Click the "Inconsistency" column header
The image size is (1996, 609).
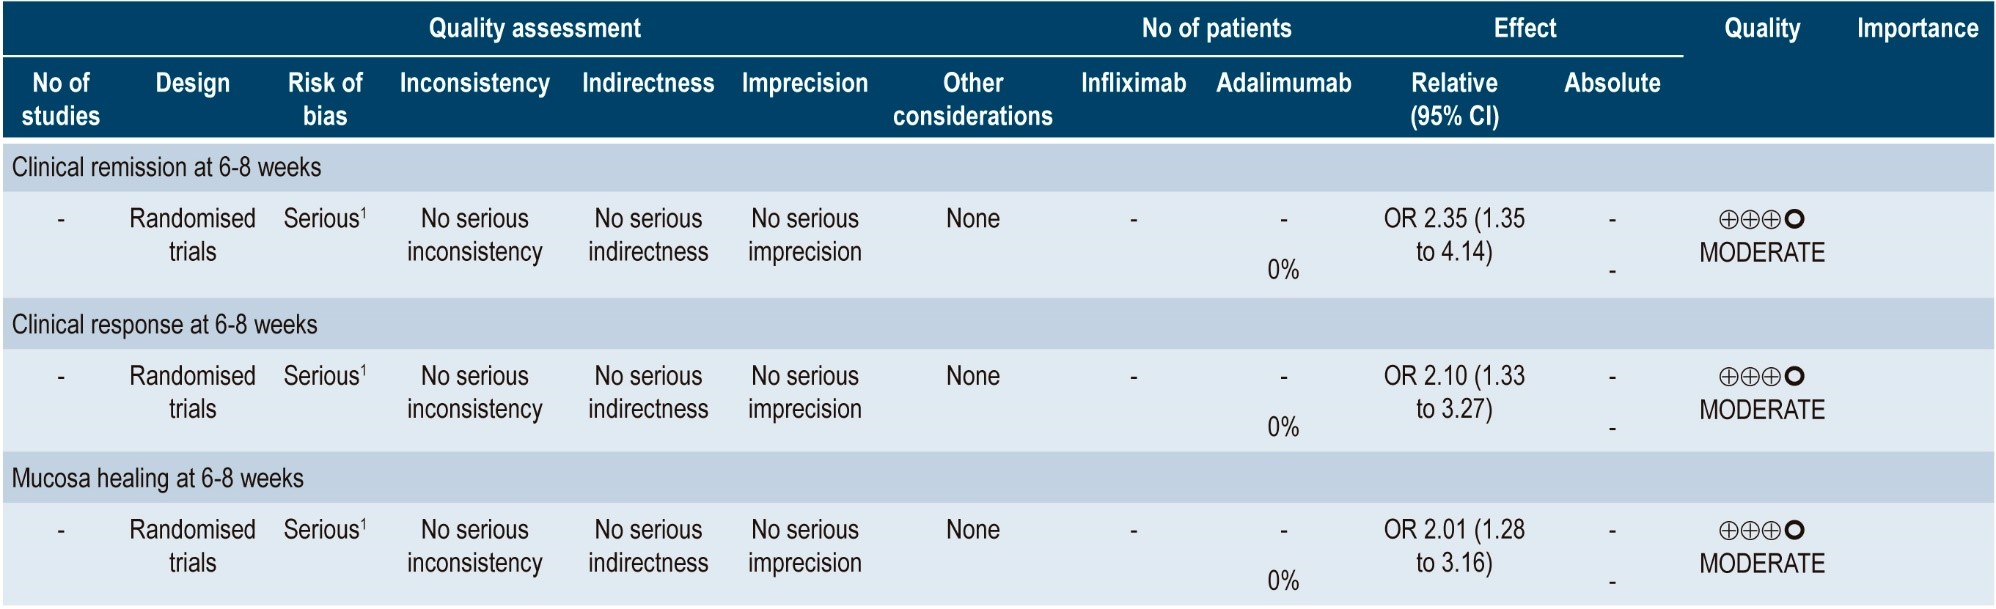click(x=474, y=83)
